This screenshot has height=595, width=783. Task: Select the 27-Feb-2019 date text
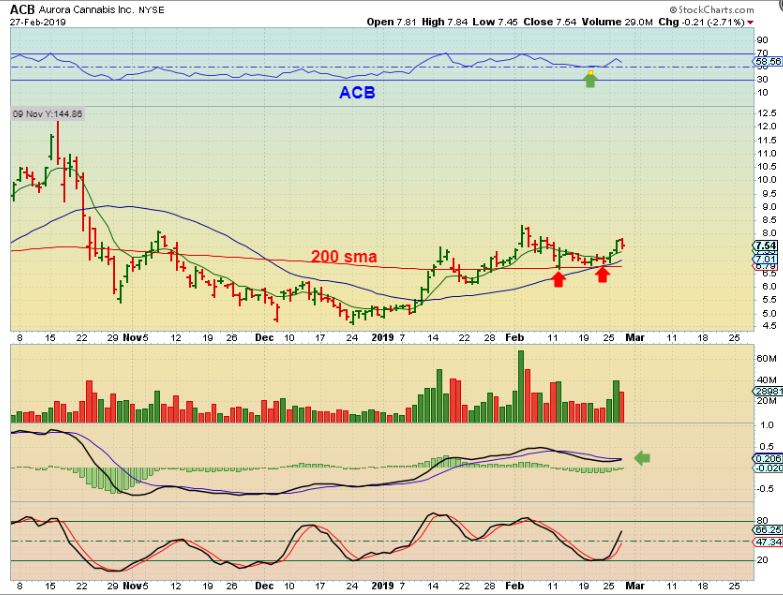[37, 22]
